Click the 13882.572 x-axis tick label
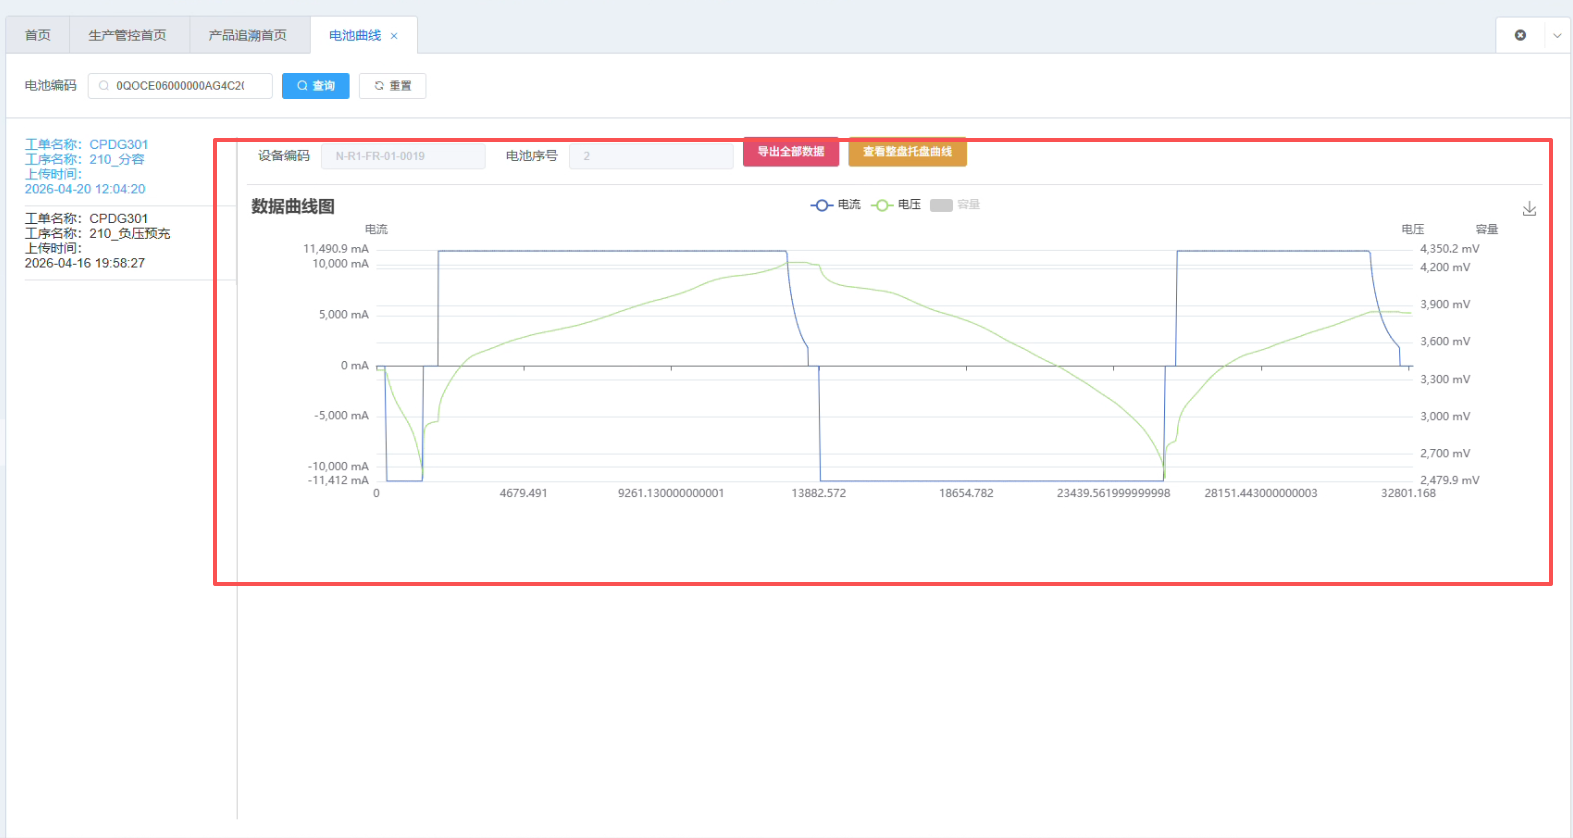 tap(819, 494)
